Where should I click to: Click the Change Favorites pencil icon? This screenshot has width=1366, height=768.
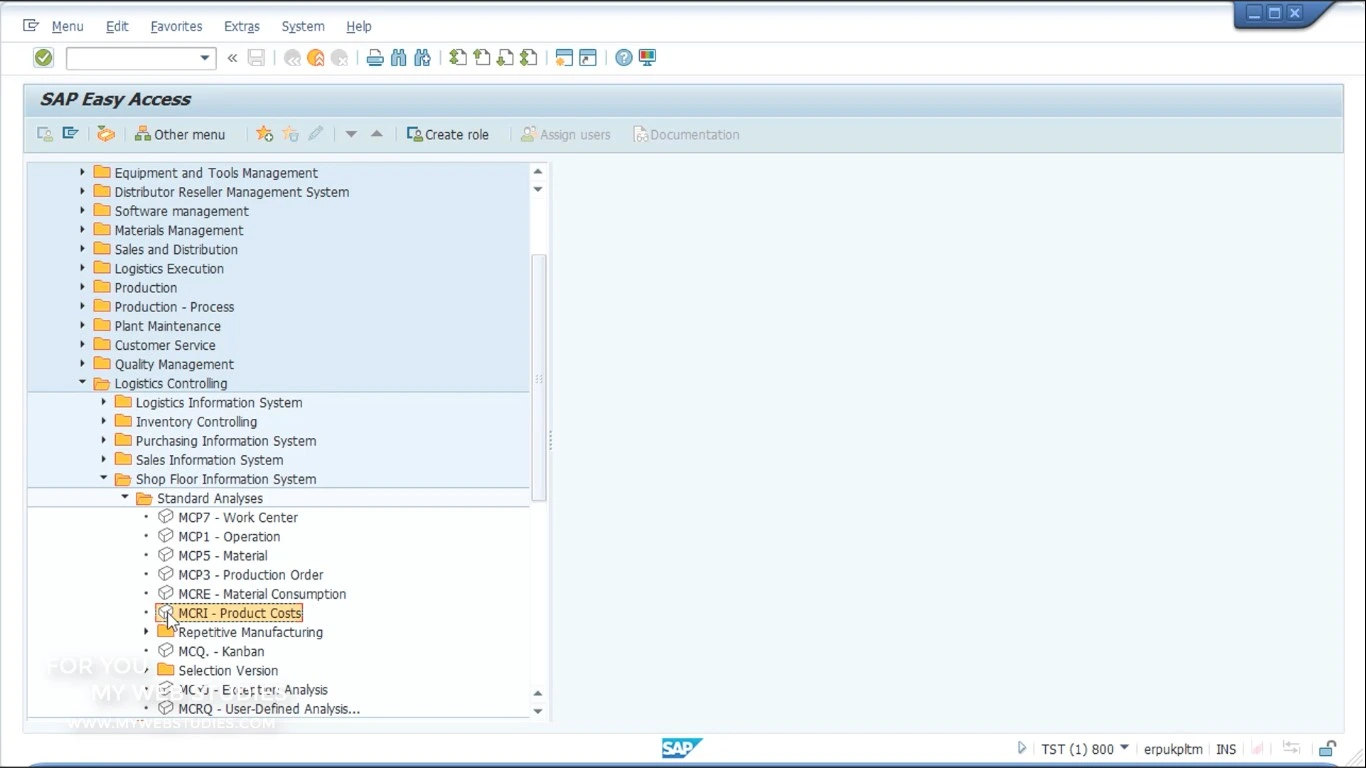(x=316, y=134)
